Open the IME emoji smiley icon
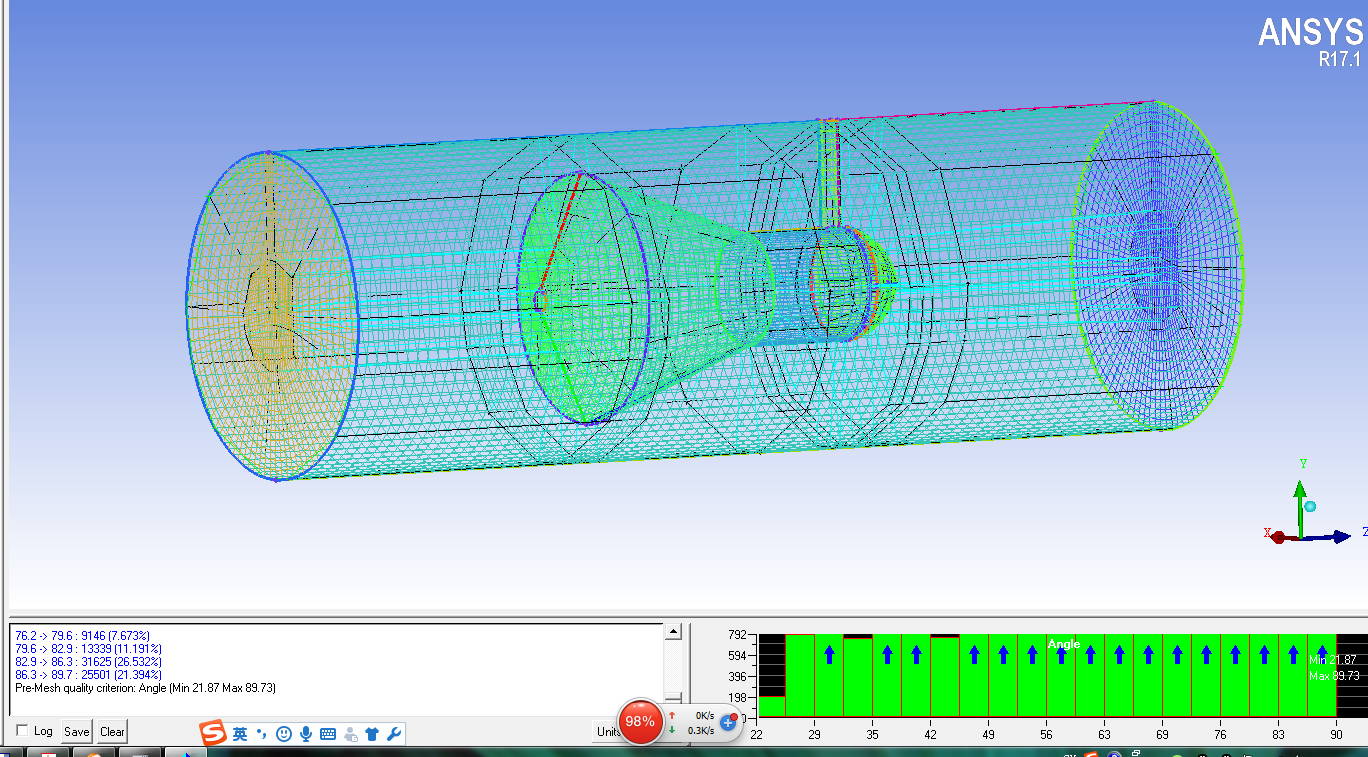1368x757 pixels. click(x=284, y=734)
